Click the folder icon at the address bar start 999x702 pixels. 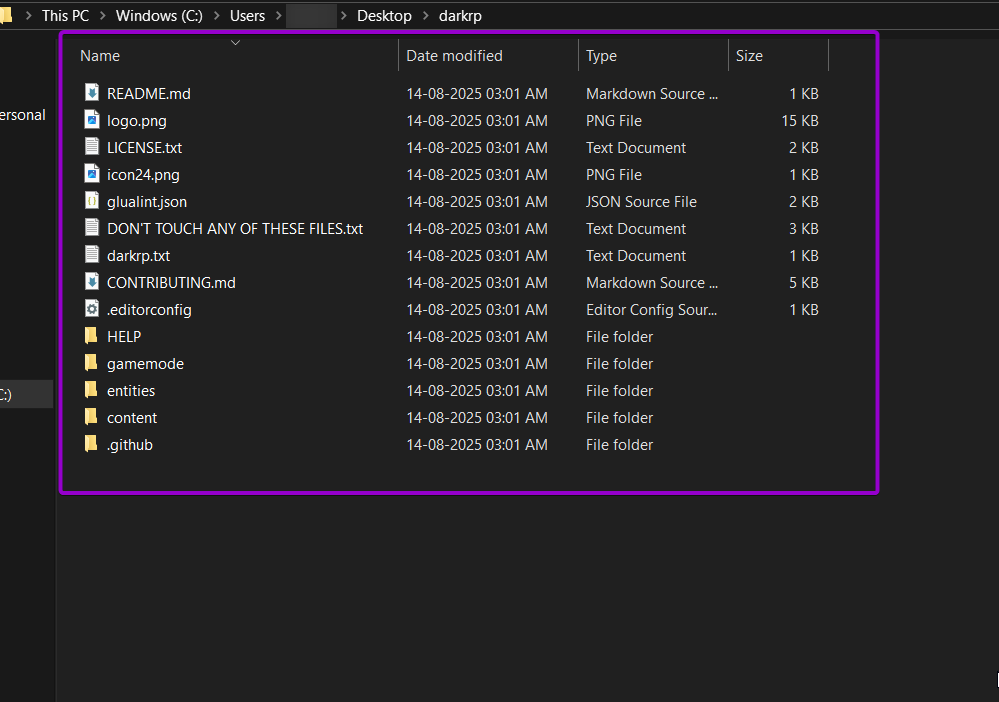[6, 15]
